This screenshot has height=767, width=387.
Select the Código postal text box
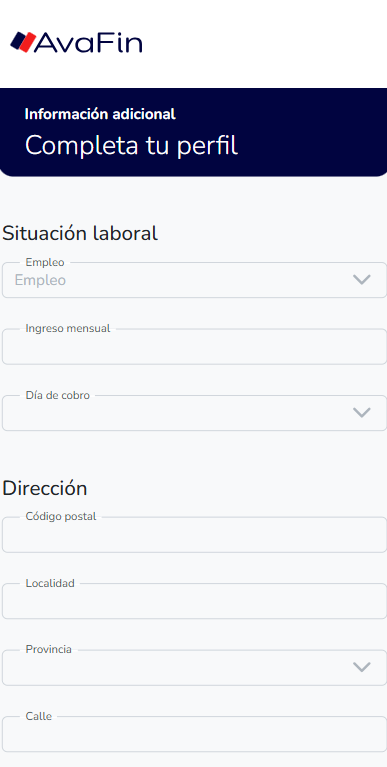tap(194, 535)
